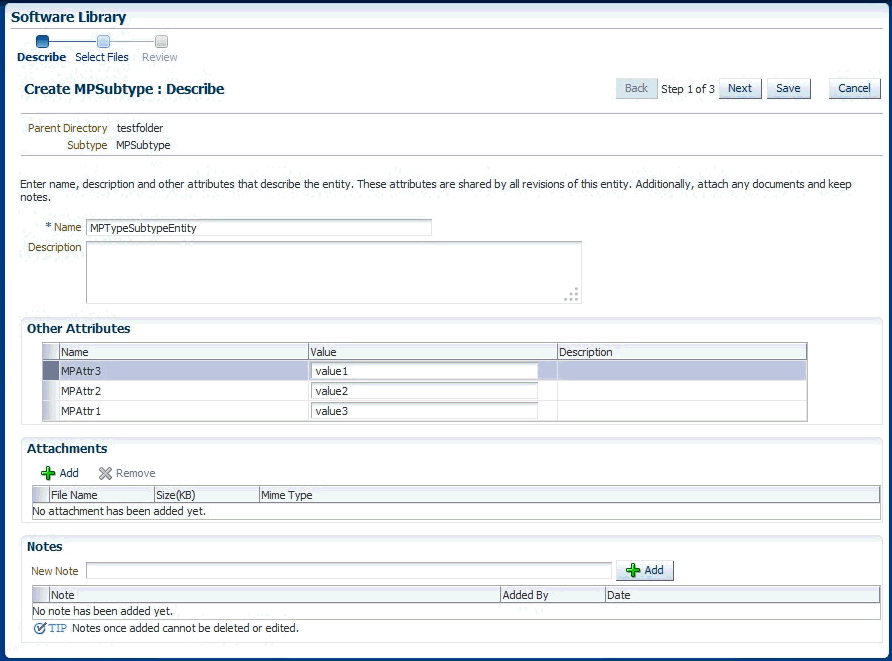Click the Describe step icon in train

42,42
